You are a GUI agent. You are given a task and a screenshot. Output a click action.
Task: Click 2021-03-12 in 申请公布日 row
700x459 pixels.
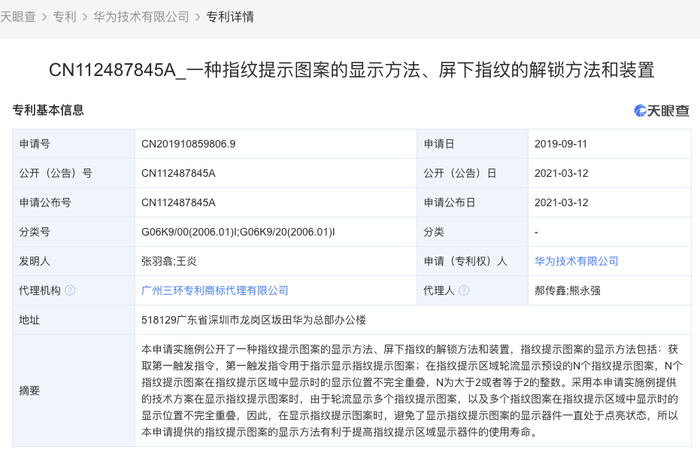coord(561,203)
